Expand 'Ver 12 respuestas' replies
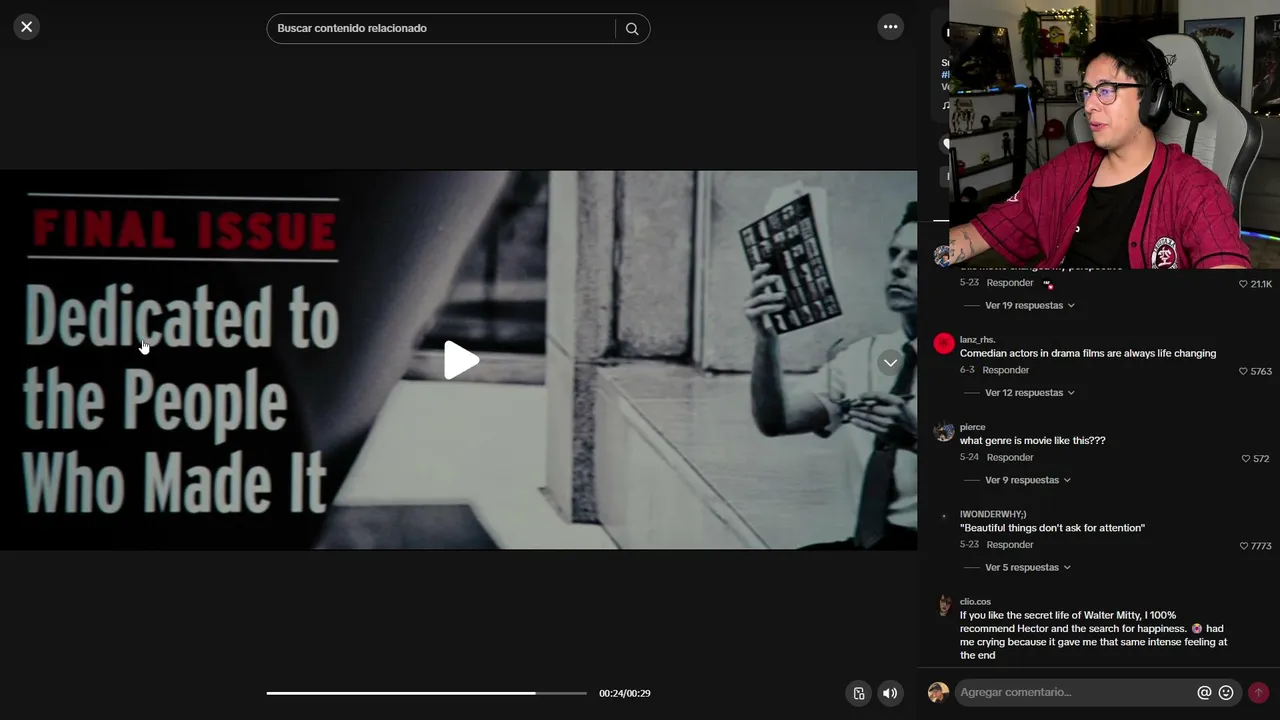 (x=1030, y=393)
